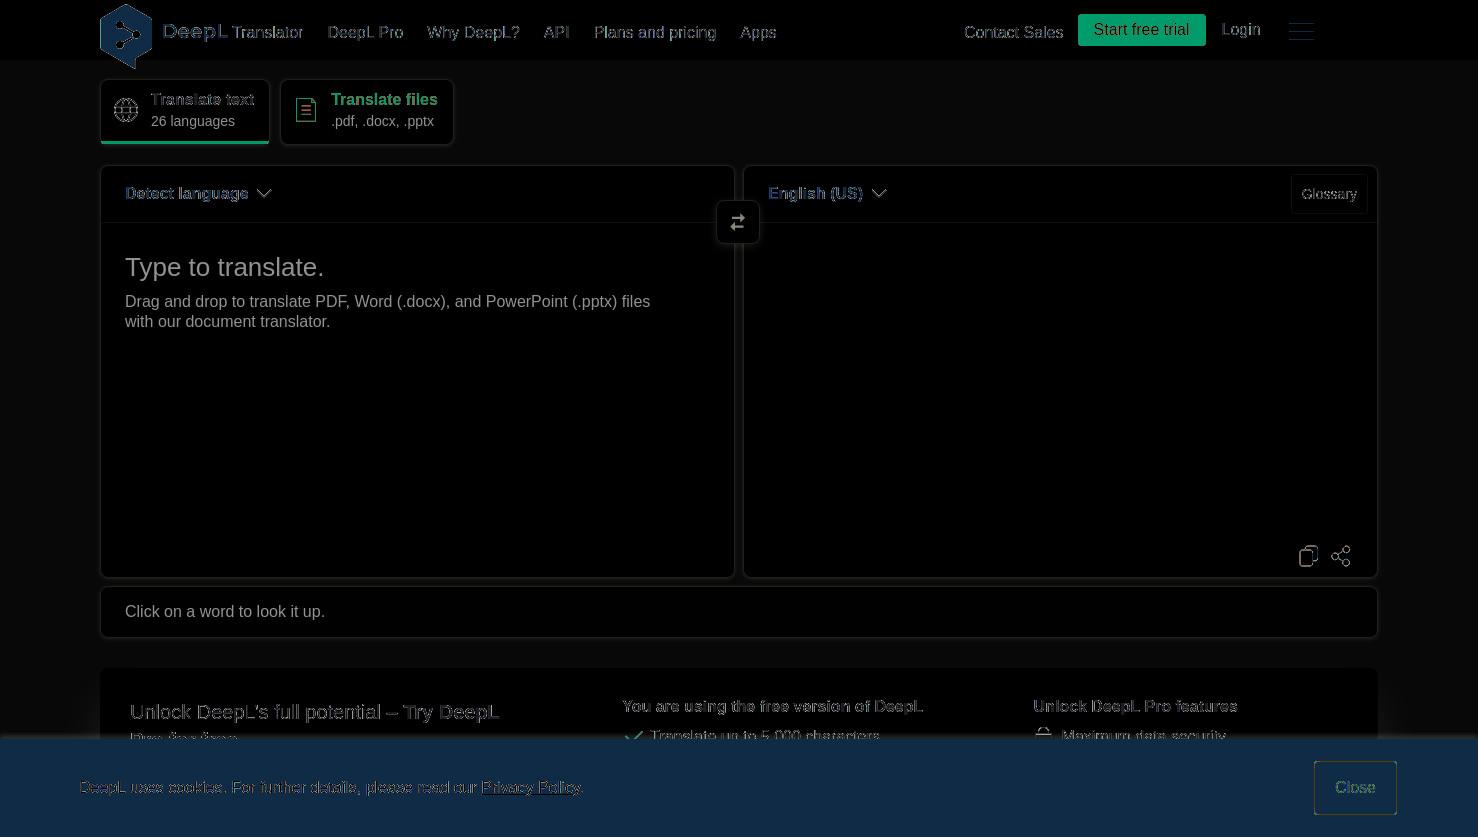Switch to the Translate text tab
Viewport: 1478px width, 837px height.
[185, 111]
